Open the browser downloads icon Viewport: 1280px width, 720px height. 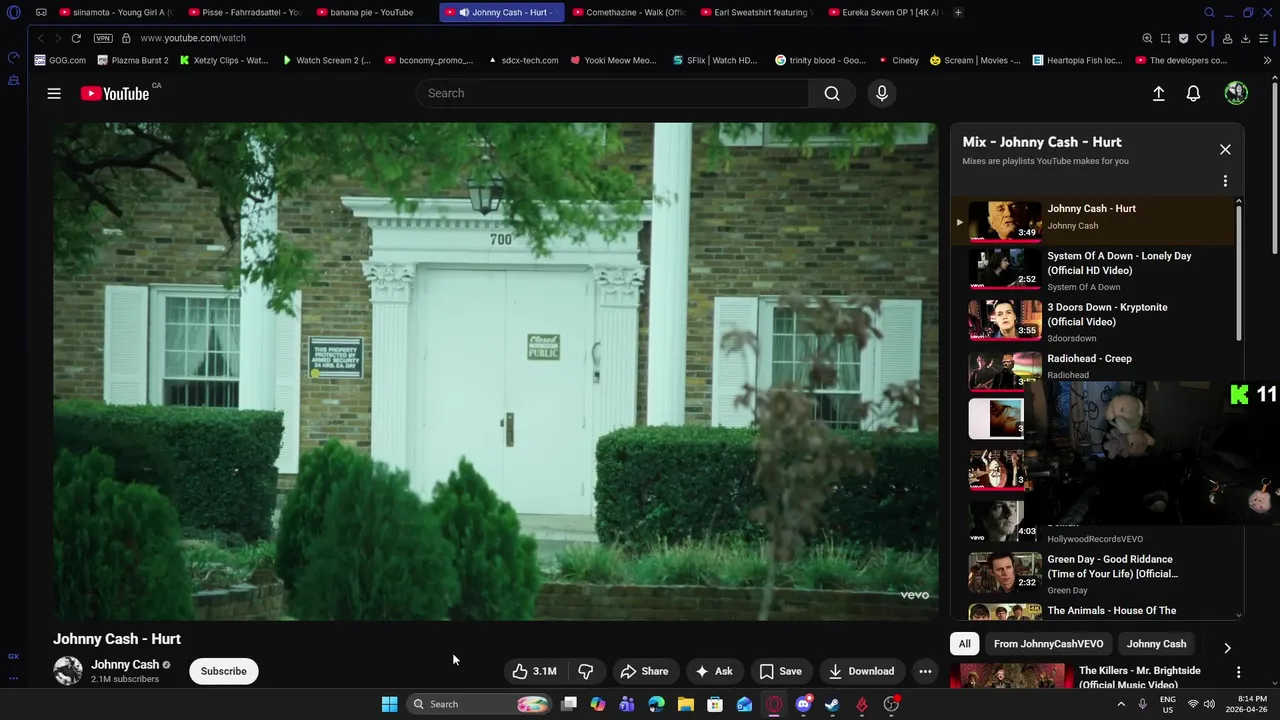tap(1245, 38)
